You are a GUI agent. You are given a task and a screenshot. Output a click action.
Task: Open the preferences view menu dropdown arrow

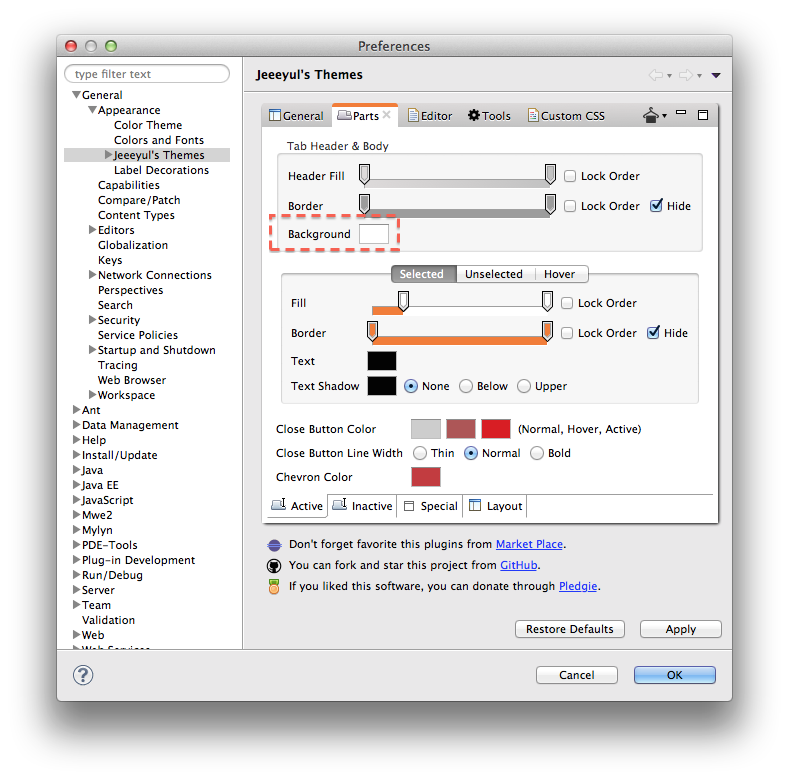(x=716, y=75)
